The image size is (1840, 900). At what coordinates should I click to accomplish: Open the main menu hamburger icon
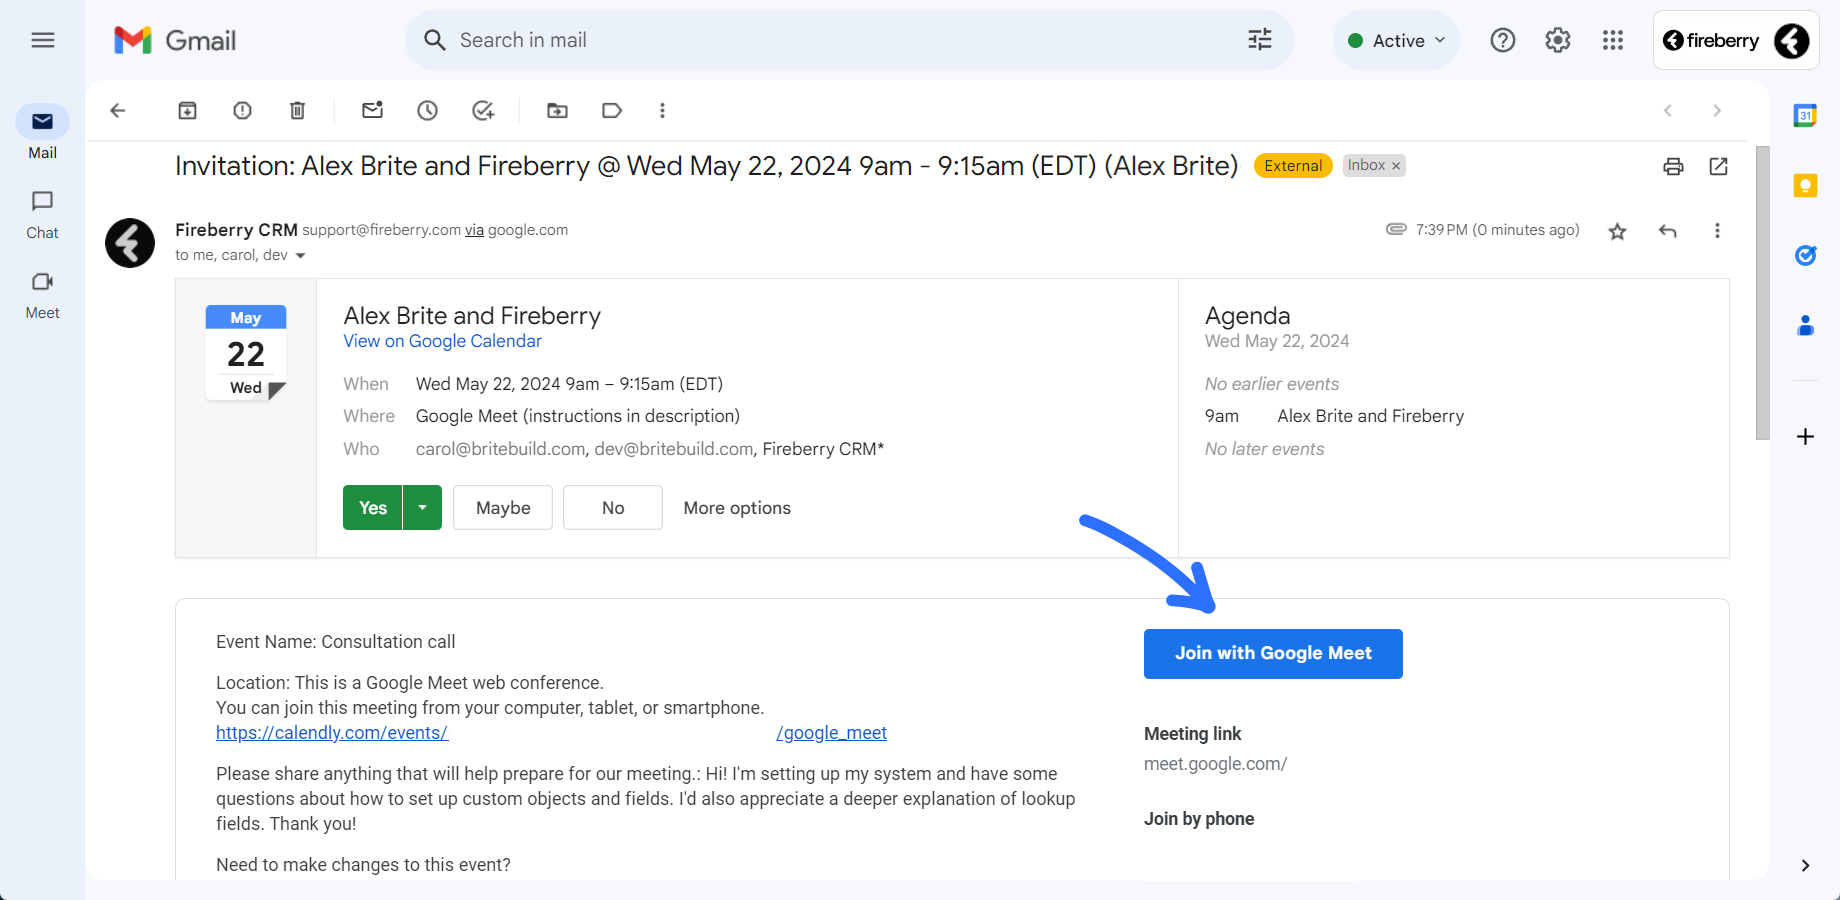pyautogui.click(x=42, y=40)
